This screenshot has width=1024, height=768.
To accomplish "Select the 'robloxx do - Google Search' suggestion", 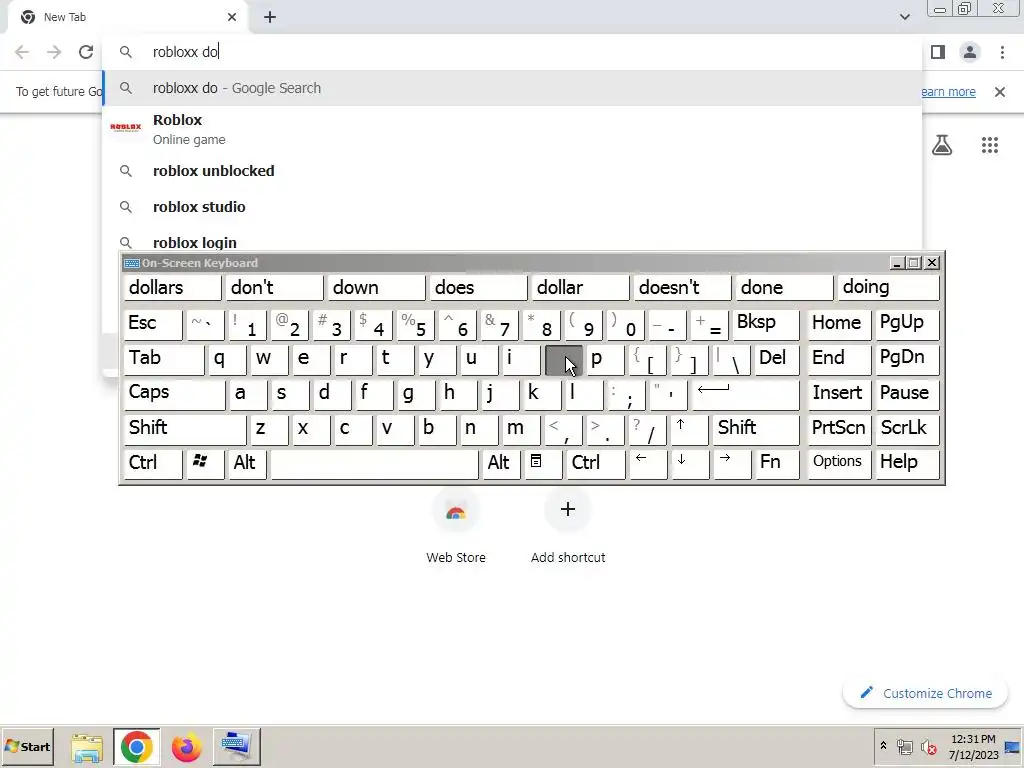I will 512,88.
